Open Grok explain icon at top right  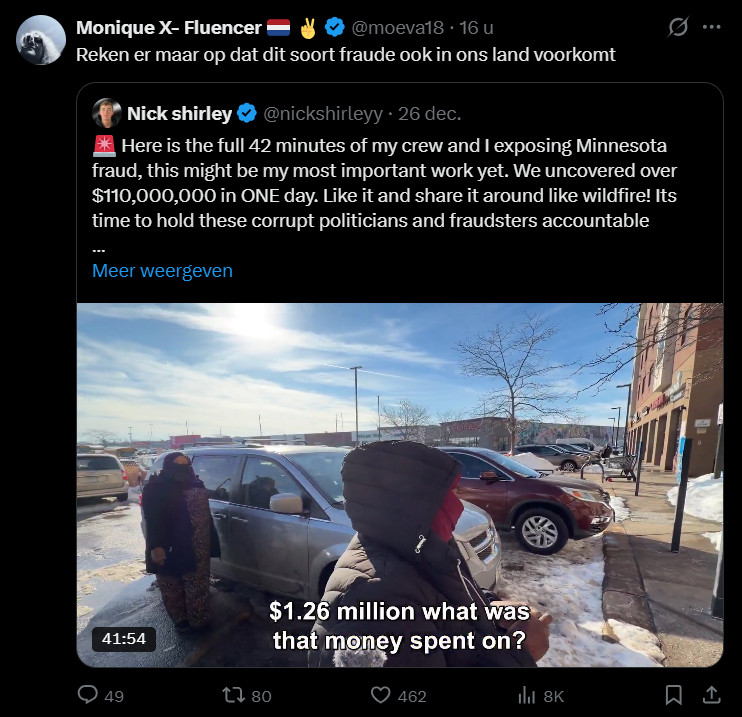678,27
